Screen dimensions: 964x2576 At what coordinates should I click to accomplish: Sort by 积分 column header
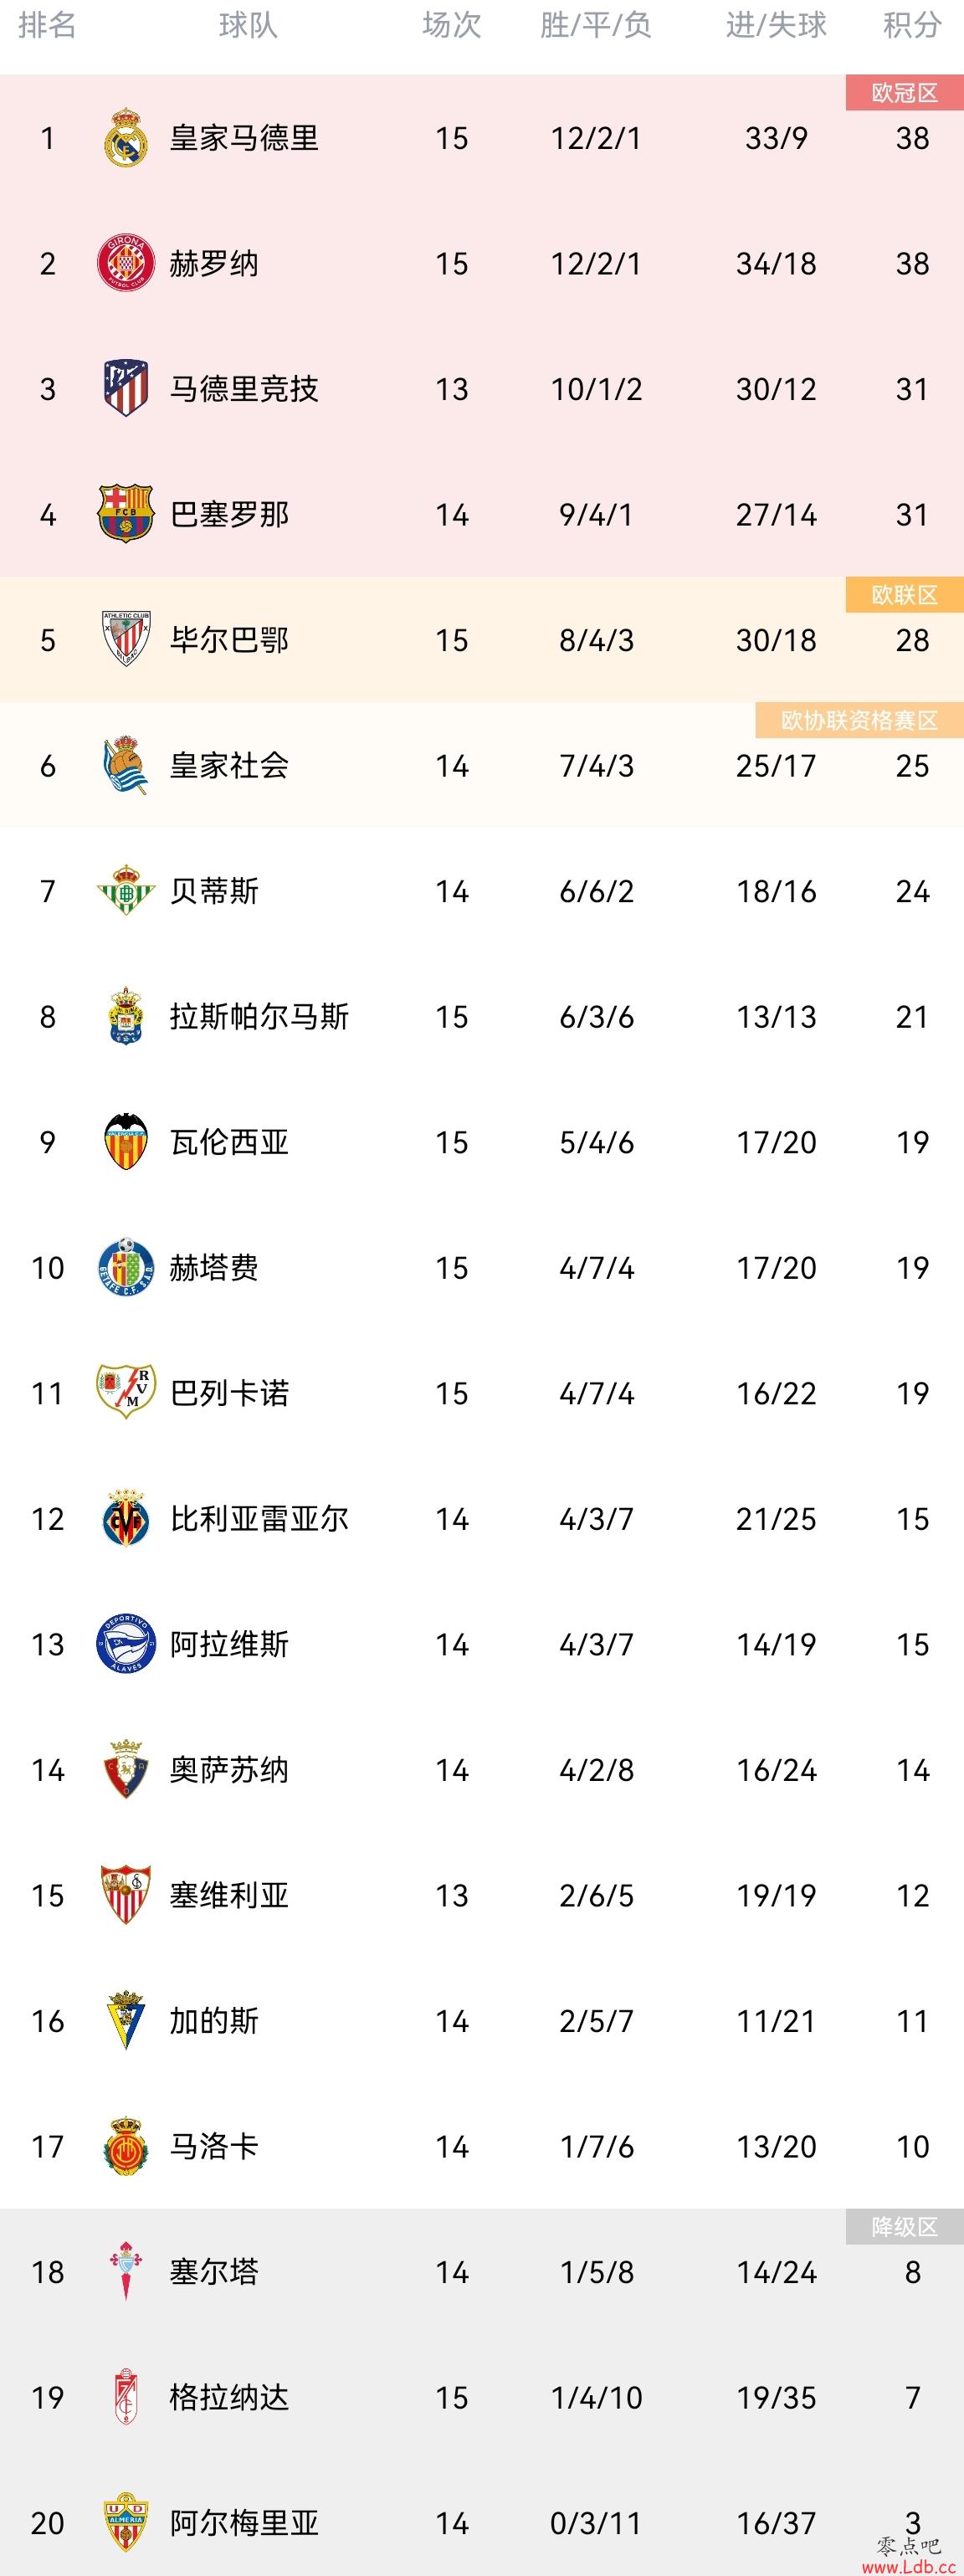[912, 25]
